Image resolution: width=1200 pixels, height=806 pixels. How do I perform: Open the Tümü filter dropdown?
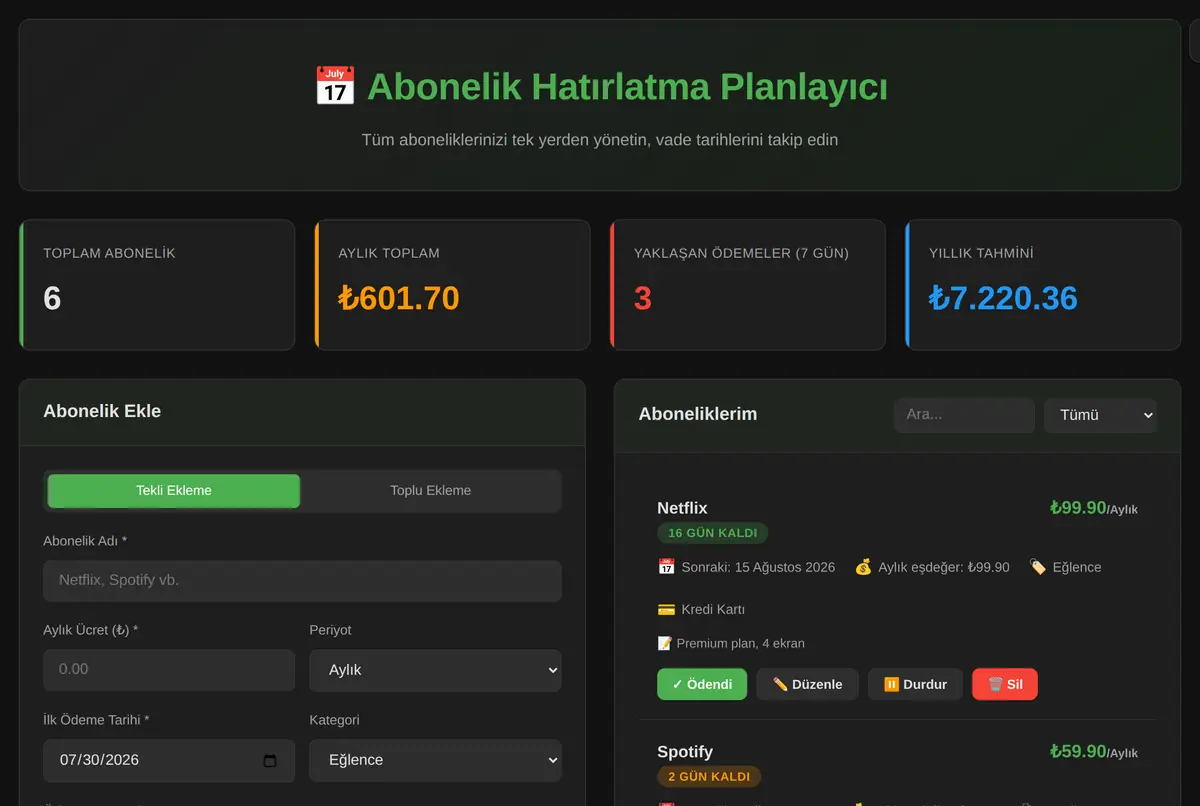(1100, 415)
